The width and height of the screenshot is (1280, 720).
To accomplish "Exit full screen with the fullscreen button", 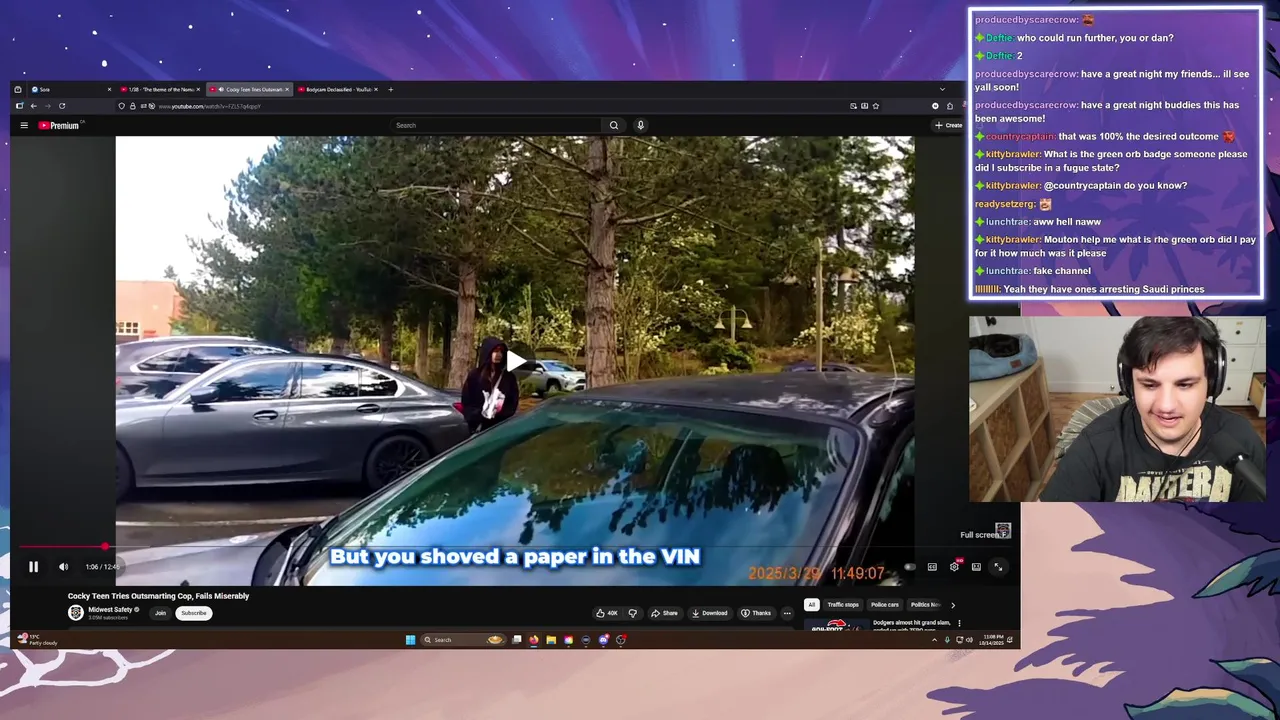I will (x=998, y=567).
